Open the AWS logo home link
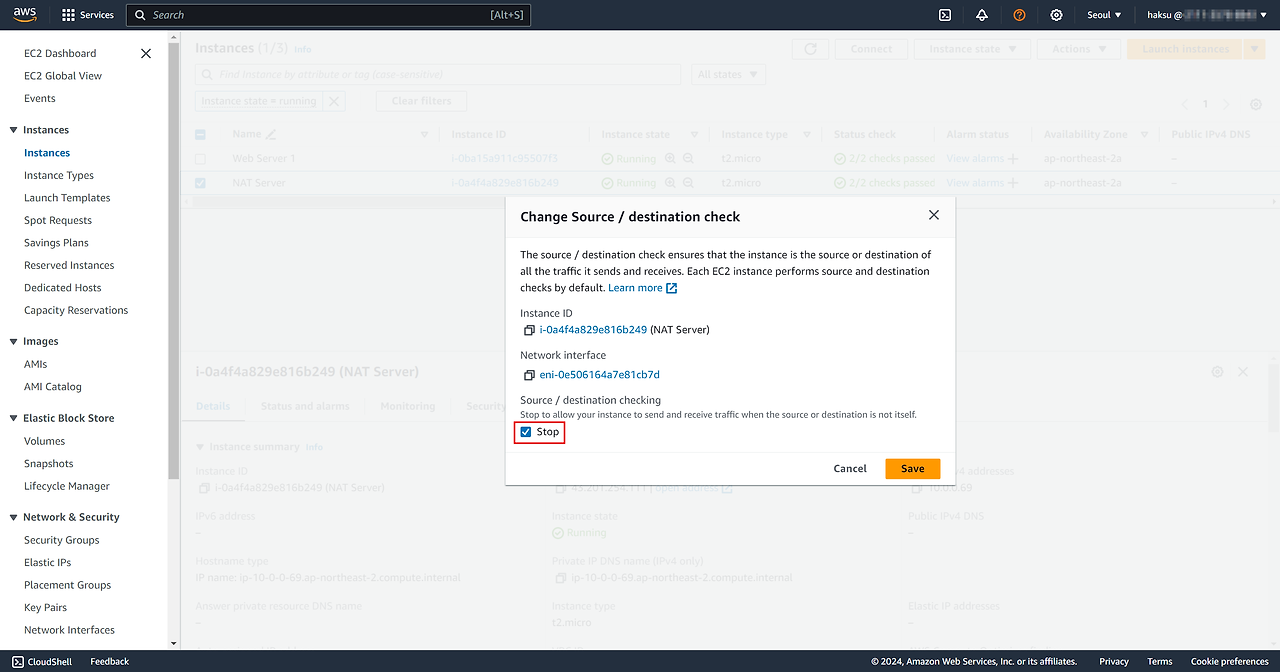This screenshot has height=672, width=1280. coord(25,14)
